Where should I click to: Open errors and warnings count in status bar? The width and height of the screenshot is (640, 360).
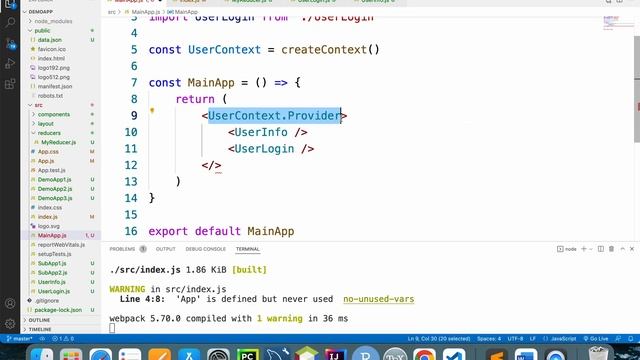(63, 339)
